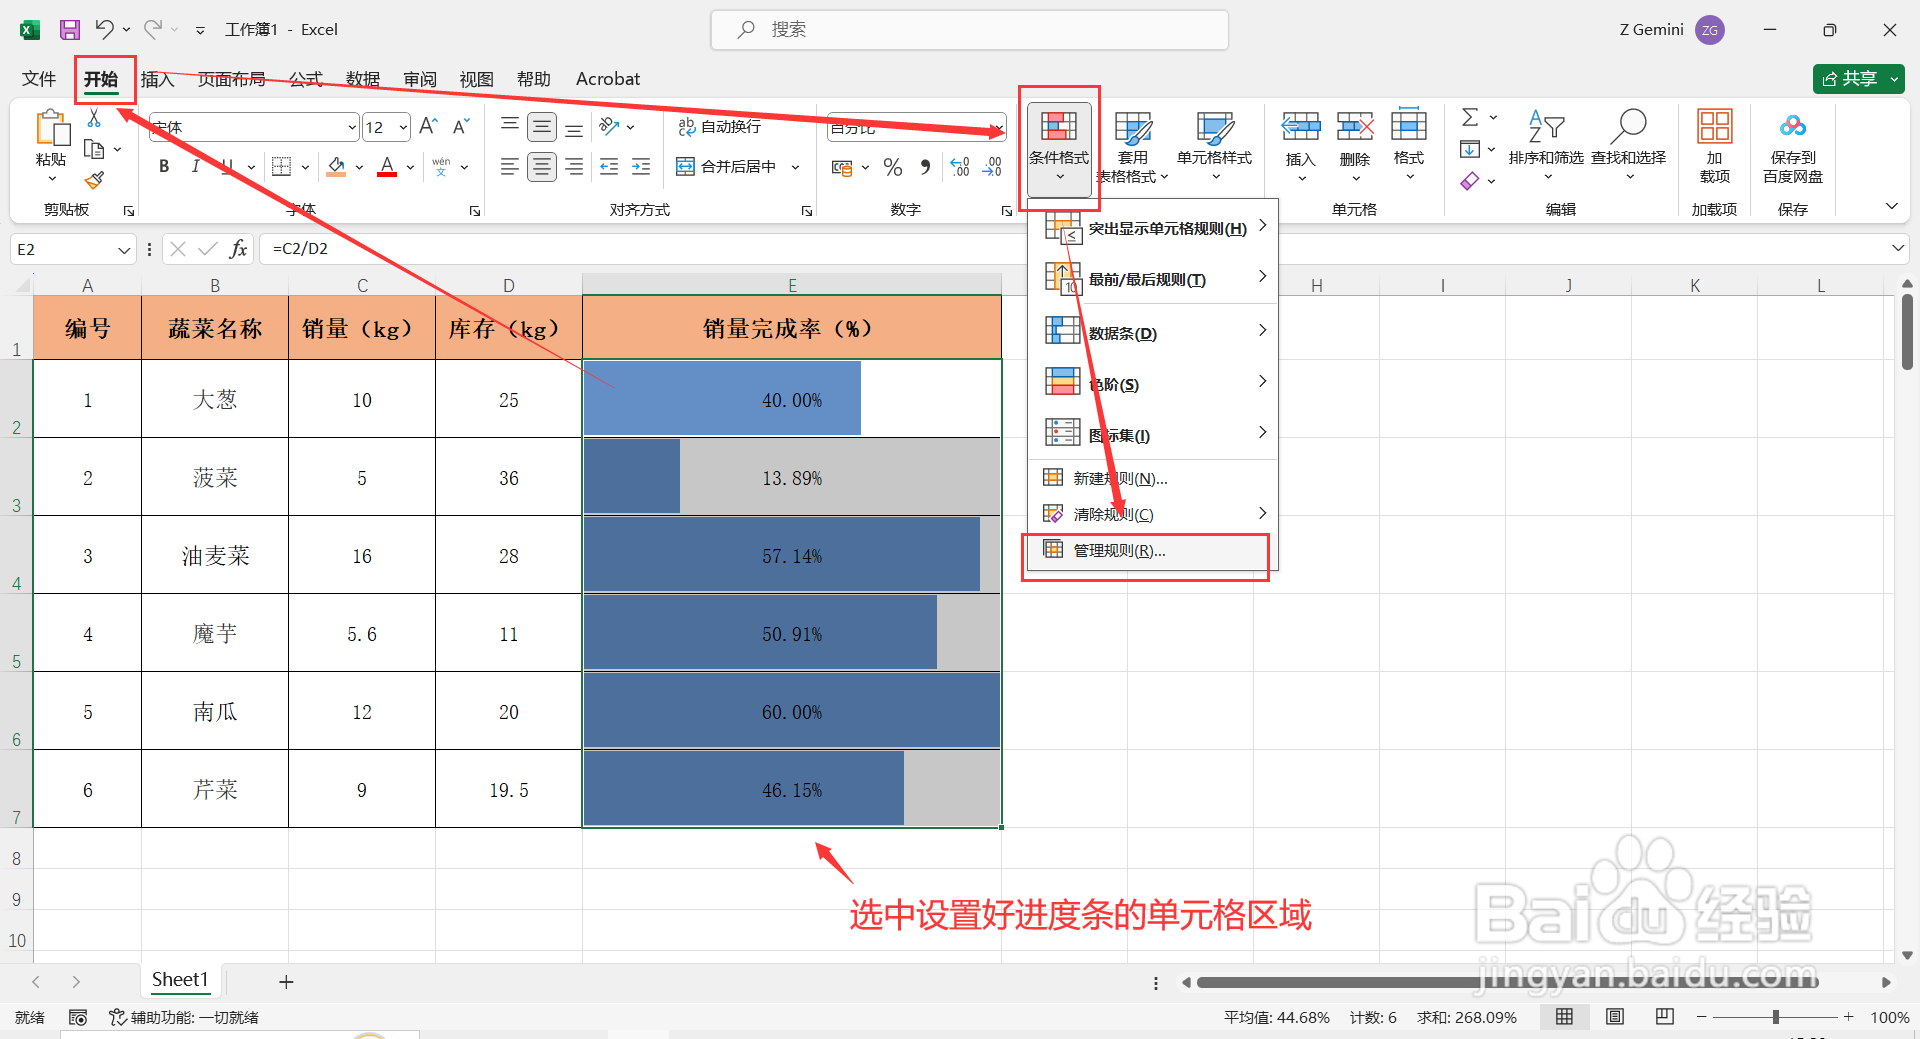This screenshot has width=1920, height=1039.
Task: Toggle italic formatting
Action: point(196,166)
